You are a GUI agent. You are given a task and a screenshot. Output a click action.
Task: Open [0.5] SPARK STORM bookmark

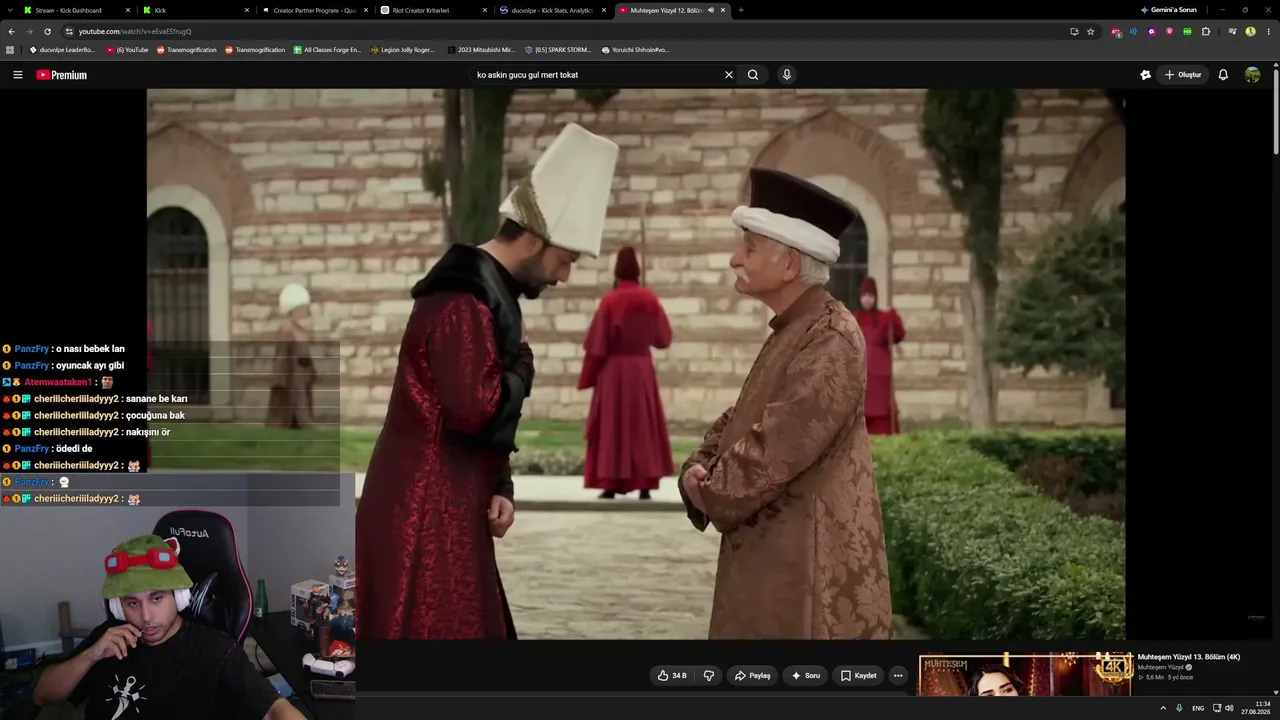point(558,49)
